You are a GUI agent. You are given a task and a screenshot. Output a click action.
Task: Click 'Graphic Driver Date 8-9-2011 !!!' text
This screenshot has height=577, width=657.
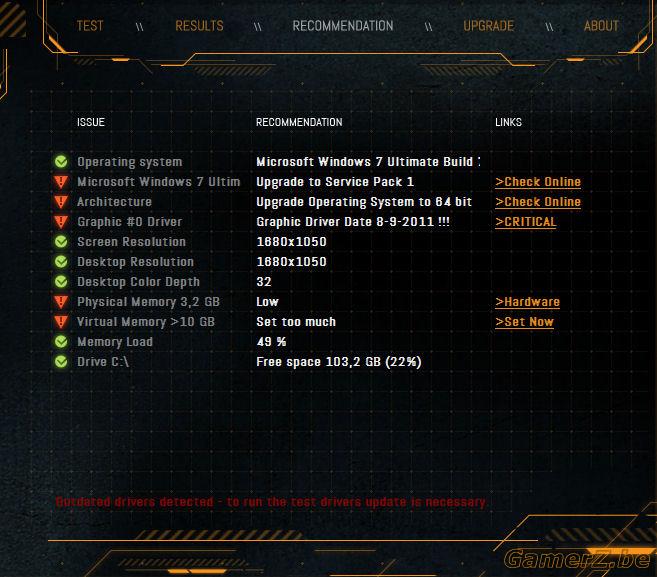pos(353,222)
